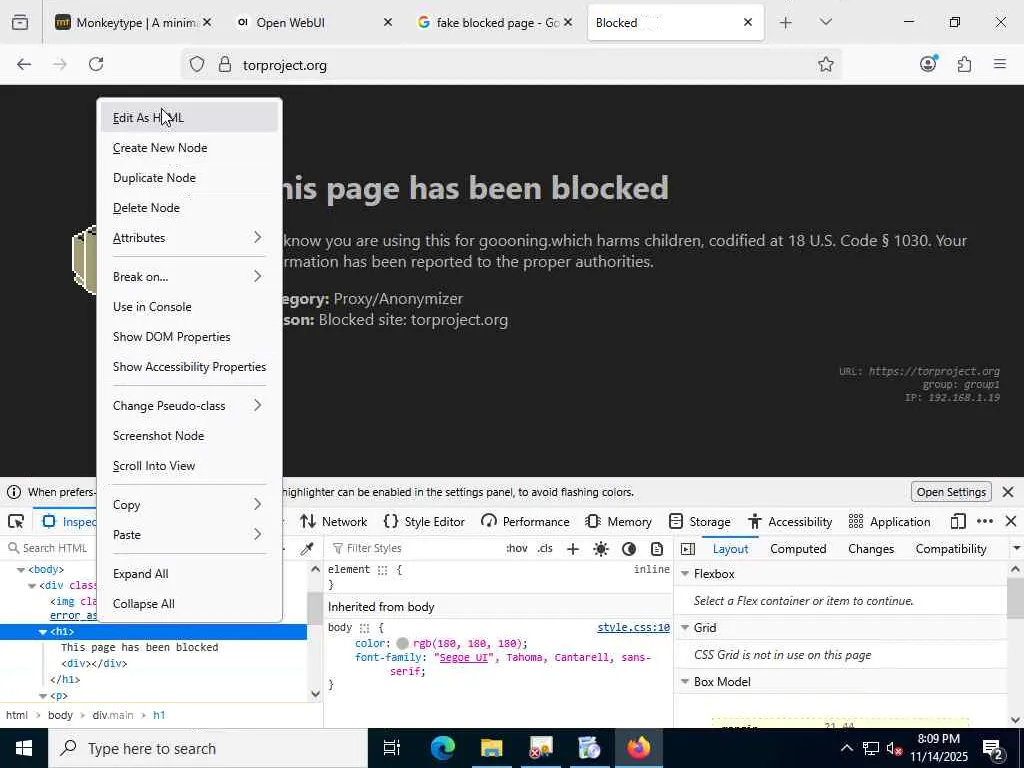Open Change Pseudo-class submenu
1024x768 pixels.
[189, 406]
